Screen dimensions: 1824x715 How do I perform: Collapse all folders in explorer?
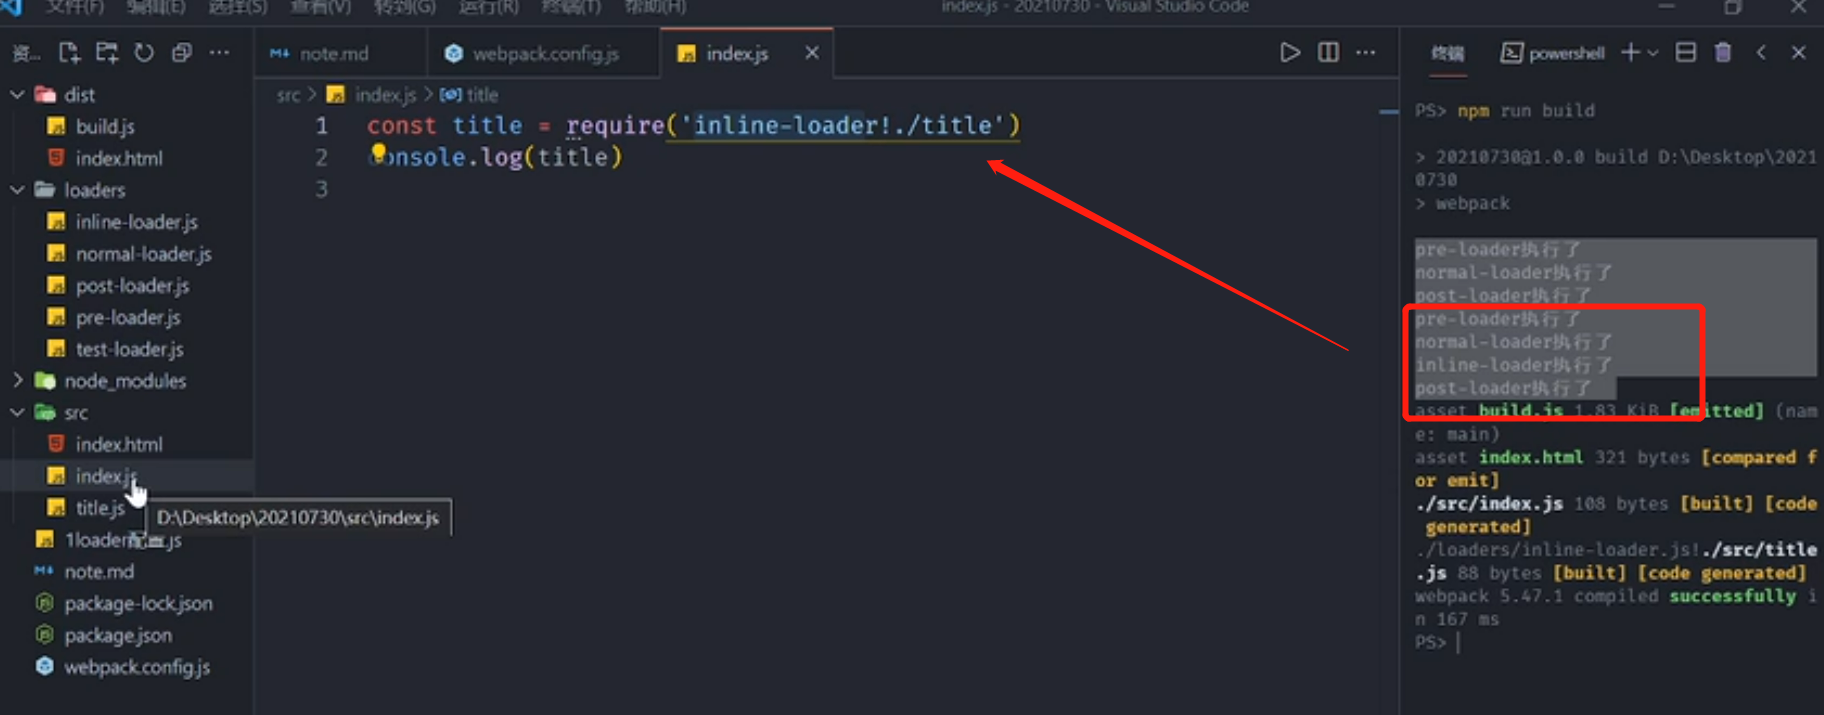pyautogui.click(x=182, y=53)
